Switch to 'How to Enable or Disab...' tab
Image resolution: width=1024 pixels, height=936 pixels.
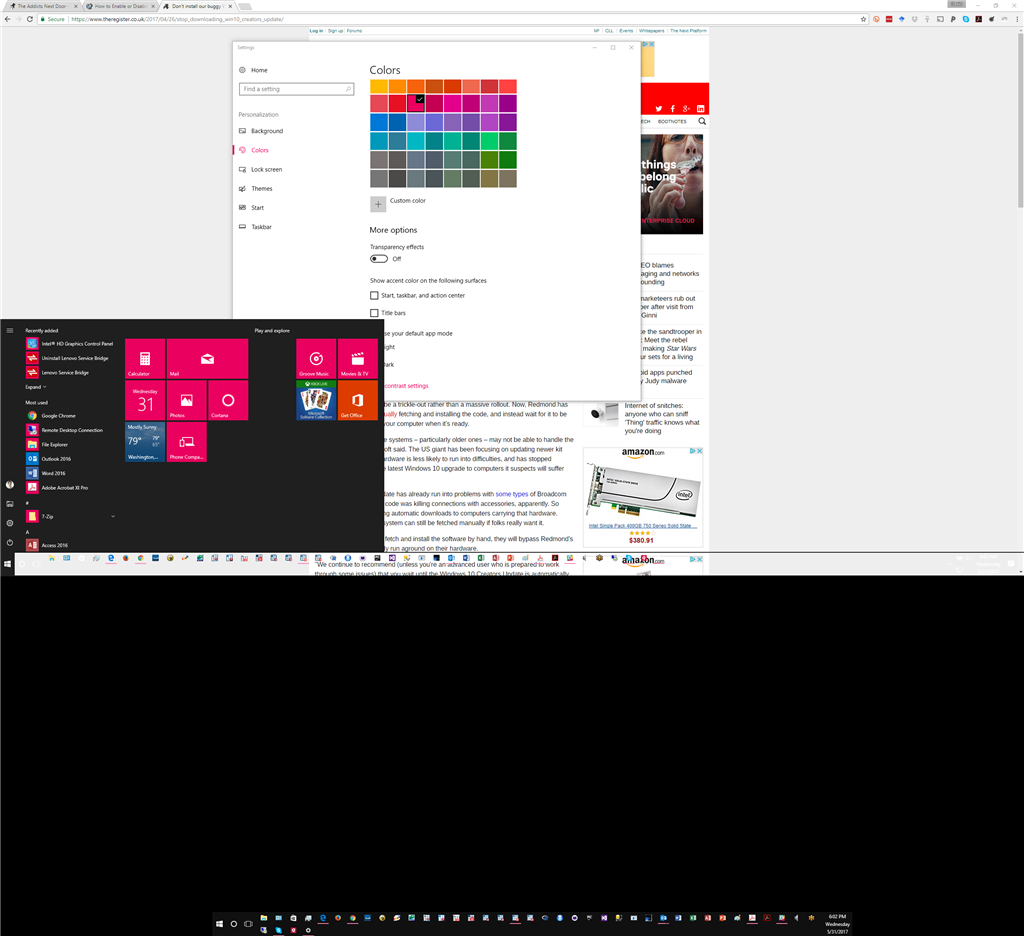click(120, 6)
